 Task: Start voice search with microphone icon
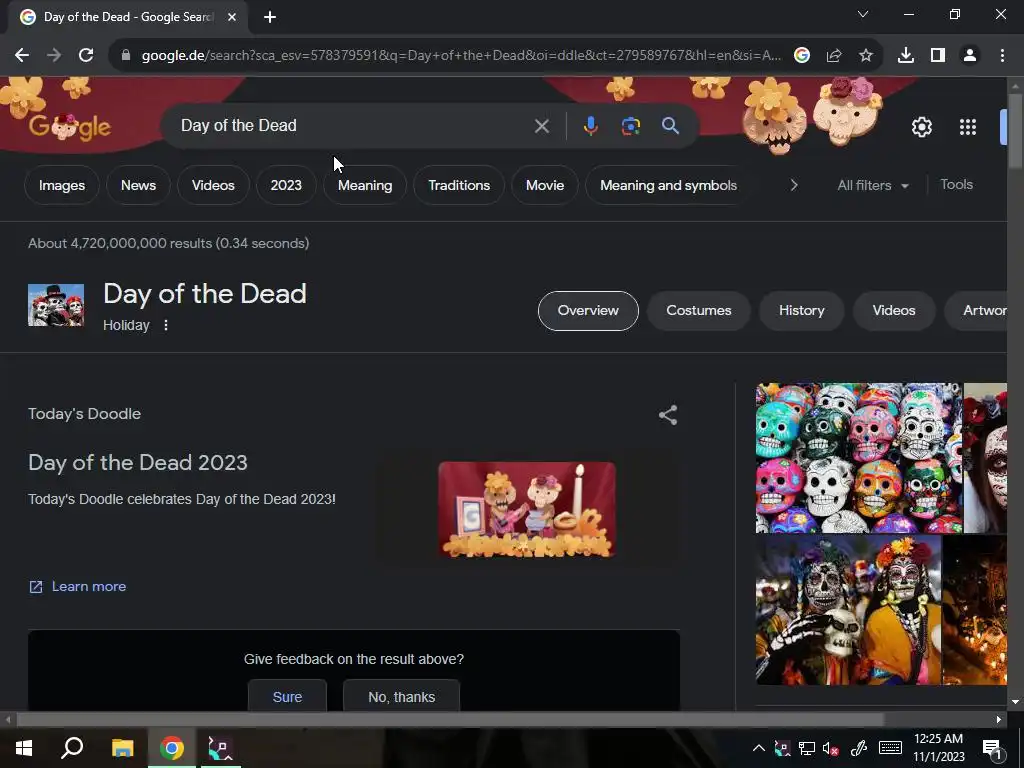(590, 126)
